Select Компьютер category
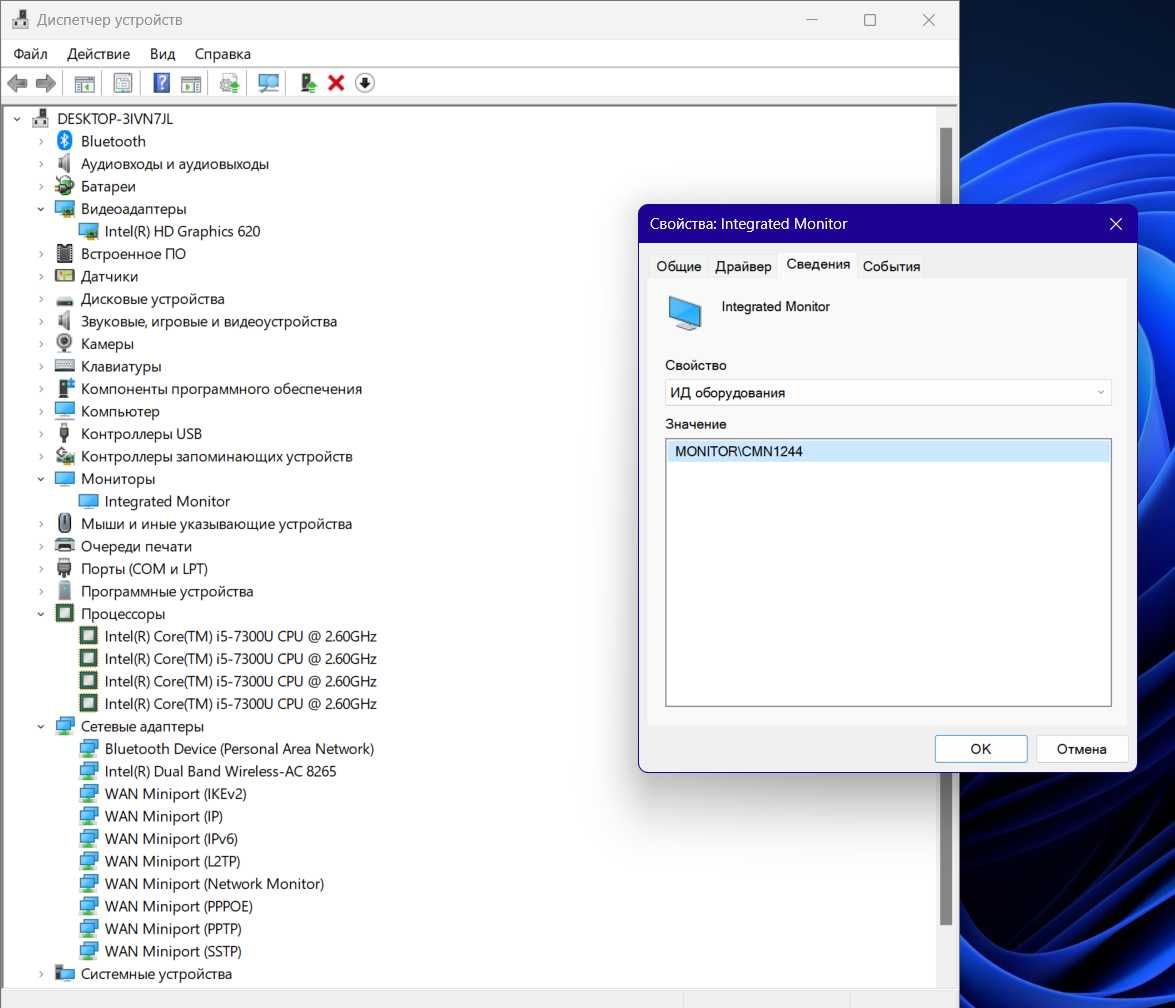Image resolution: width=1175 pixels, height=1008 pixels. point(120,411)
